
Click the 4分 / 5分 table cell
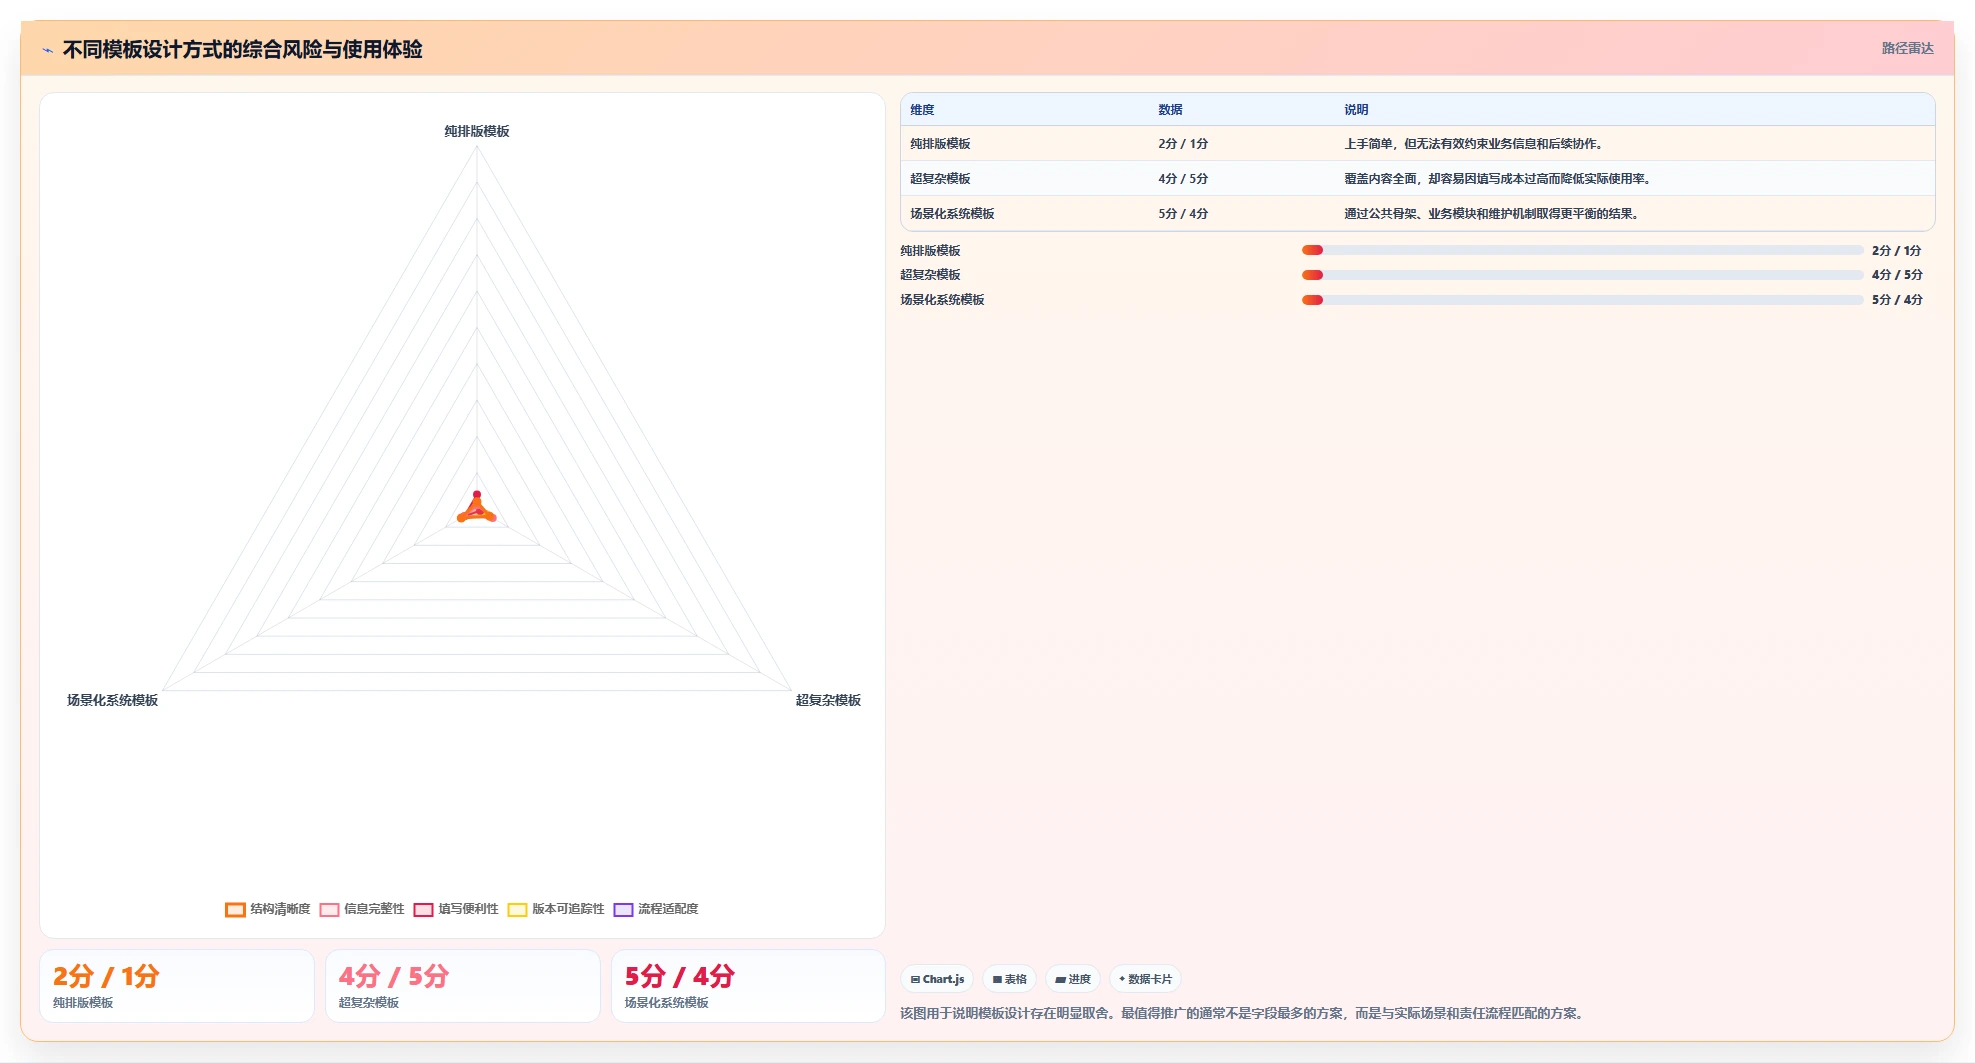[1183, 179]
